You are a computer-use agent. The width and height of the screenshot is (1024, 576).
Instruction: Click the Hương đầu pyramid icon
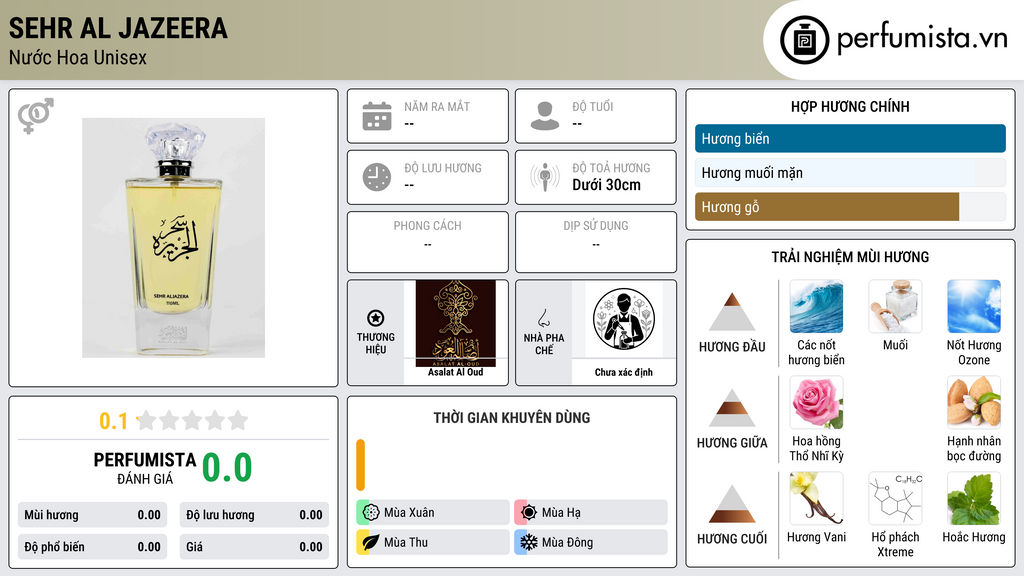pyautogui.click(x=732, y=312)
